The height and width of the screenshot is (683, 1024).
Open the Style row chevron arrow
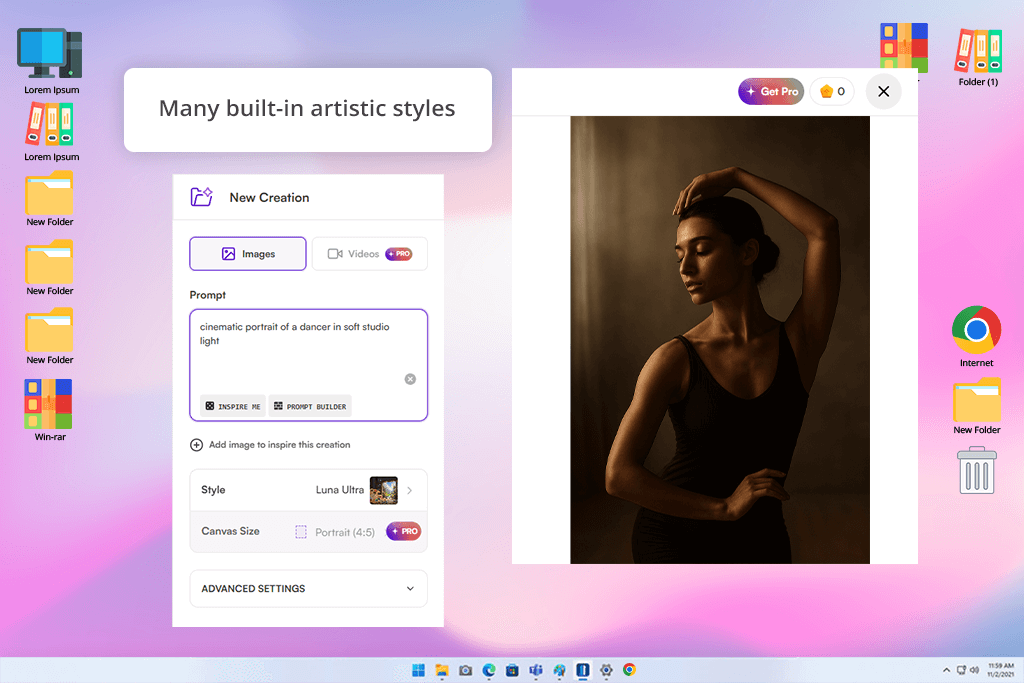tap(409, 490)
